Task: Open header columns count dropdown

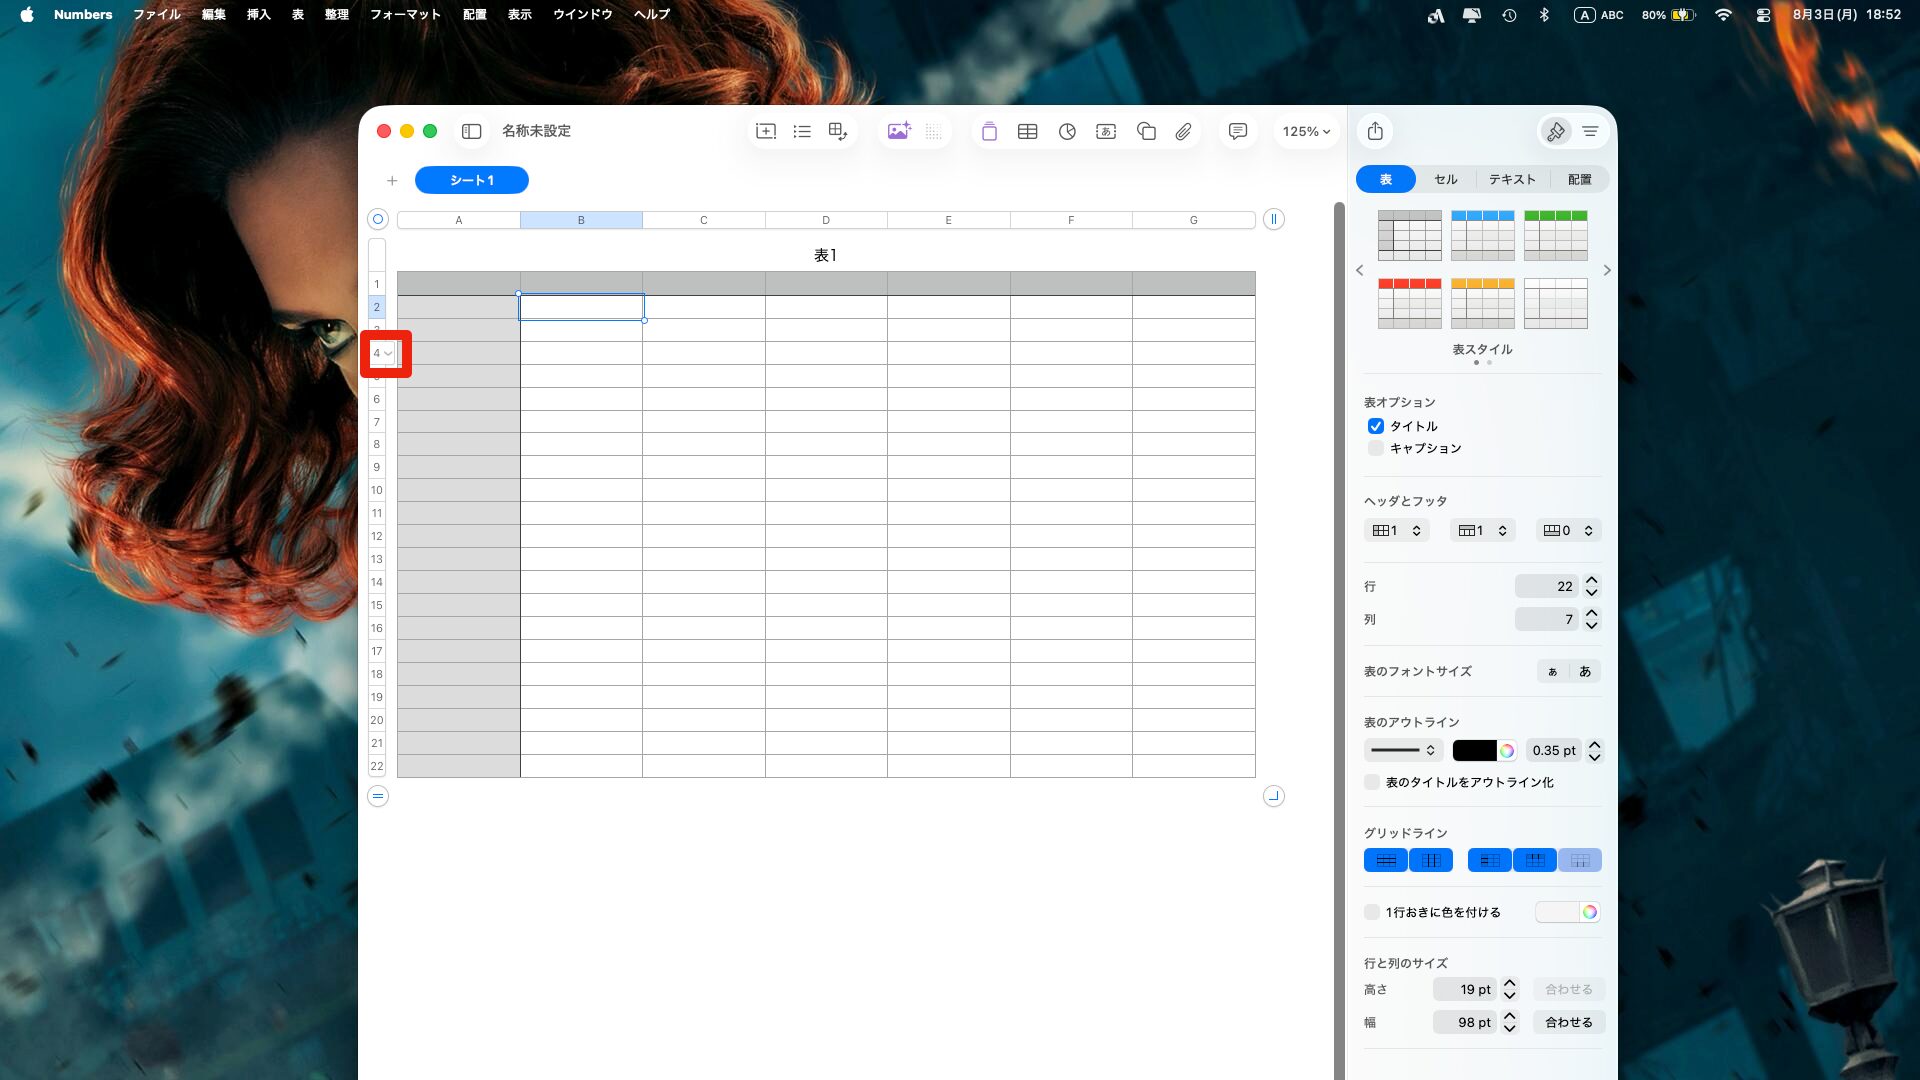Action: [1396, 530]
